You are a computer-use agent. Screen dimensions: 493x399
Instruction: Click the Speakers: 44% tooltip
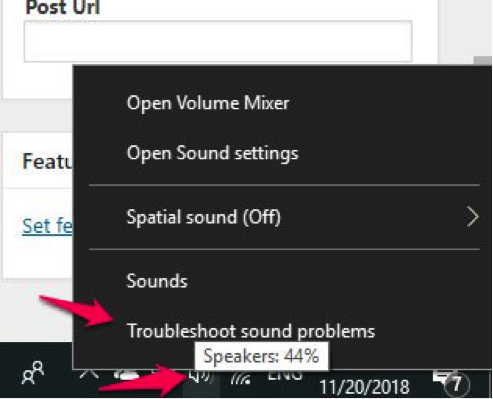tap(262, 356)
